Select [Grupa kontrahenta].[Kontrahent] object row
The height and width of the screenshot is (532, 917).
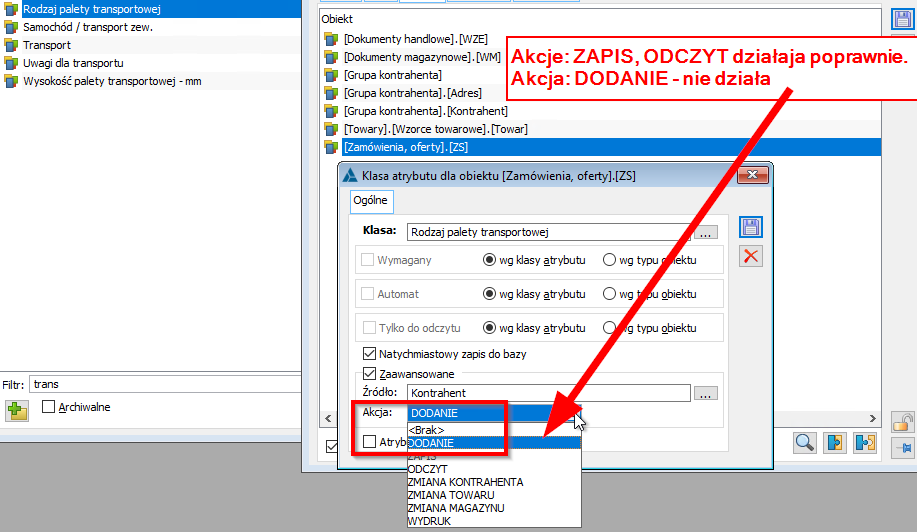(601, 111)
